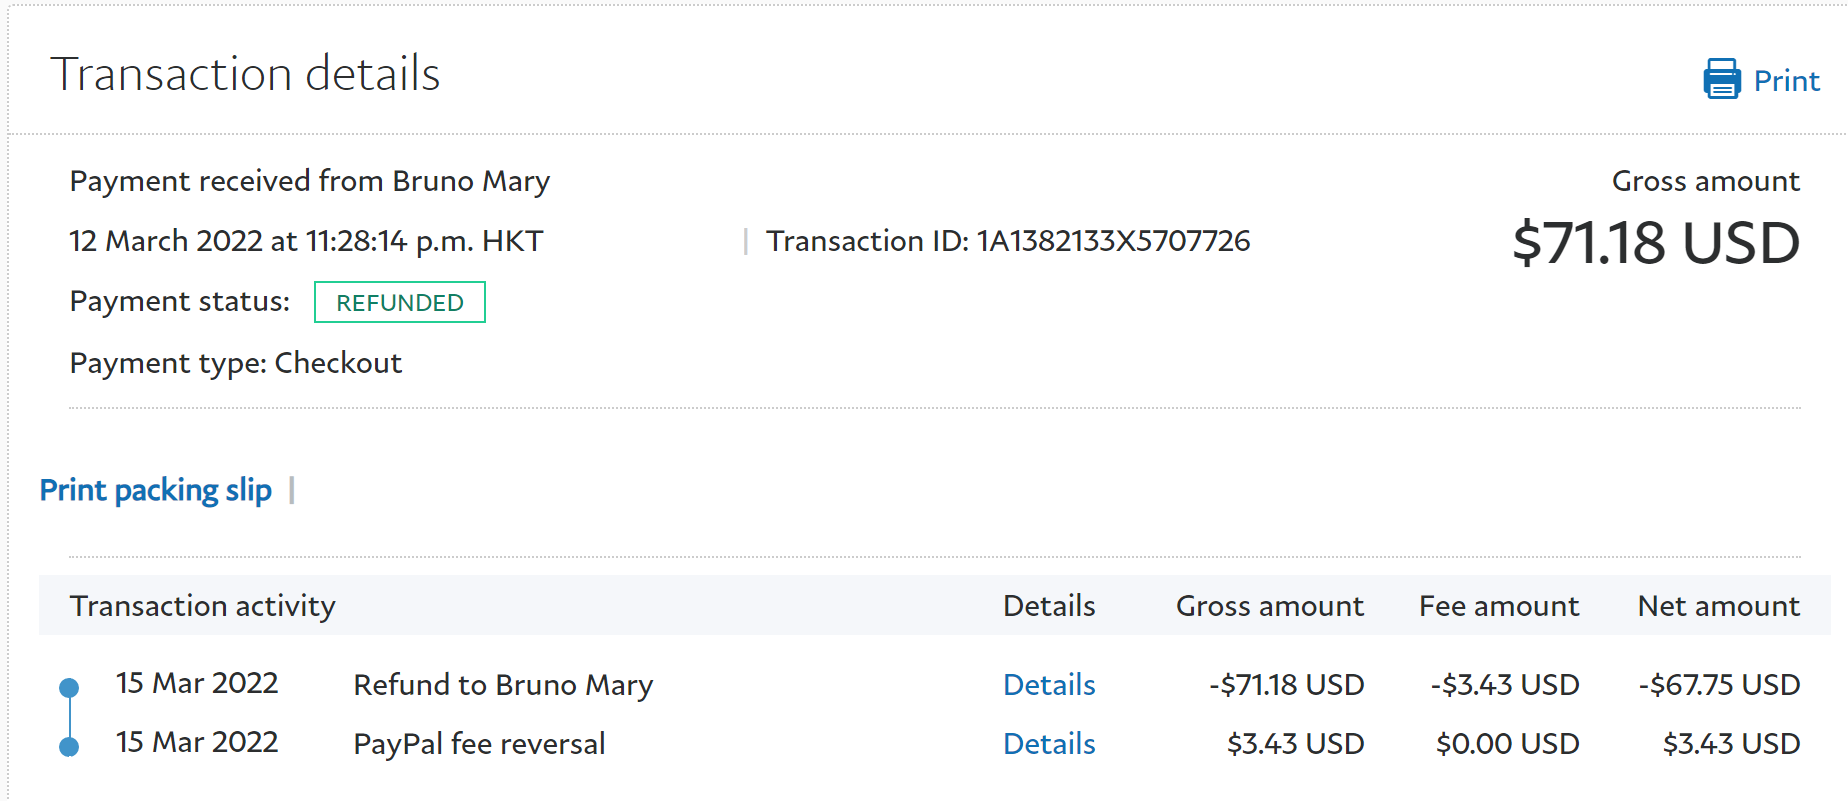Open the Print packing slip link
1848x801 pixels.
pyautogui.click(x=155, y=491)
